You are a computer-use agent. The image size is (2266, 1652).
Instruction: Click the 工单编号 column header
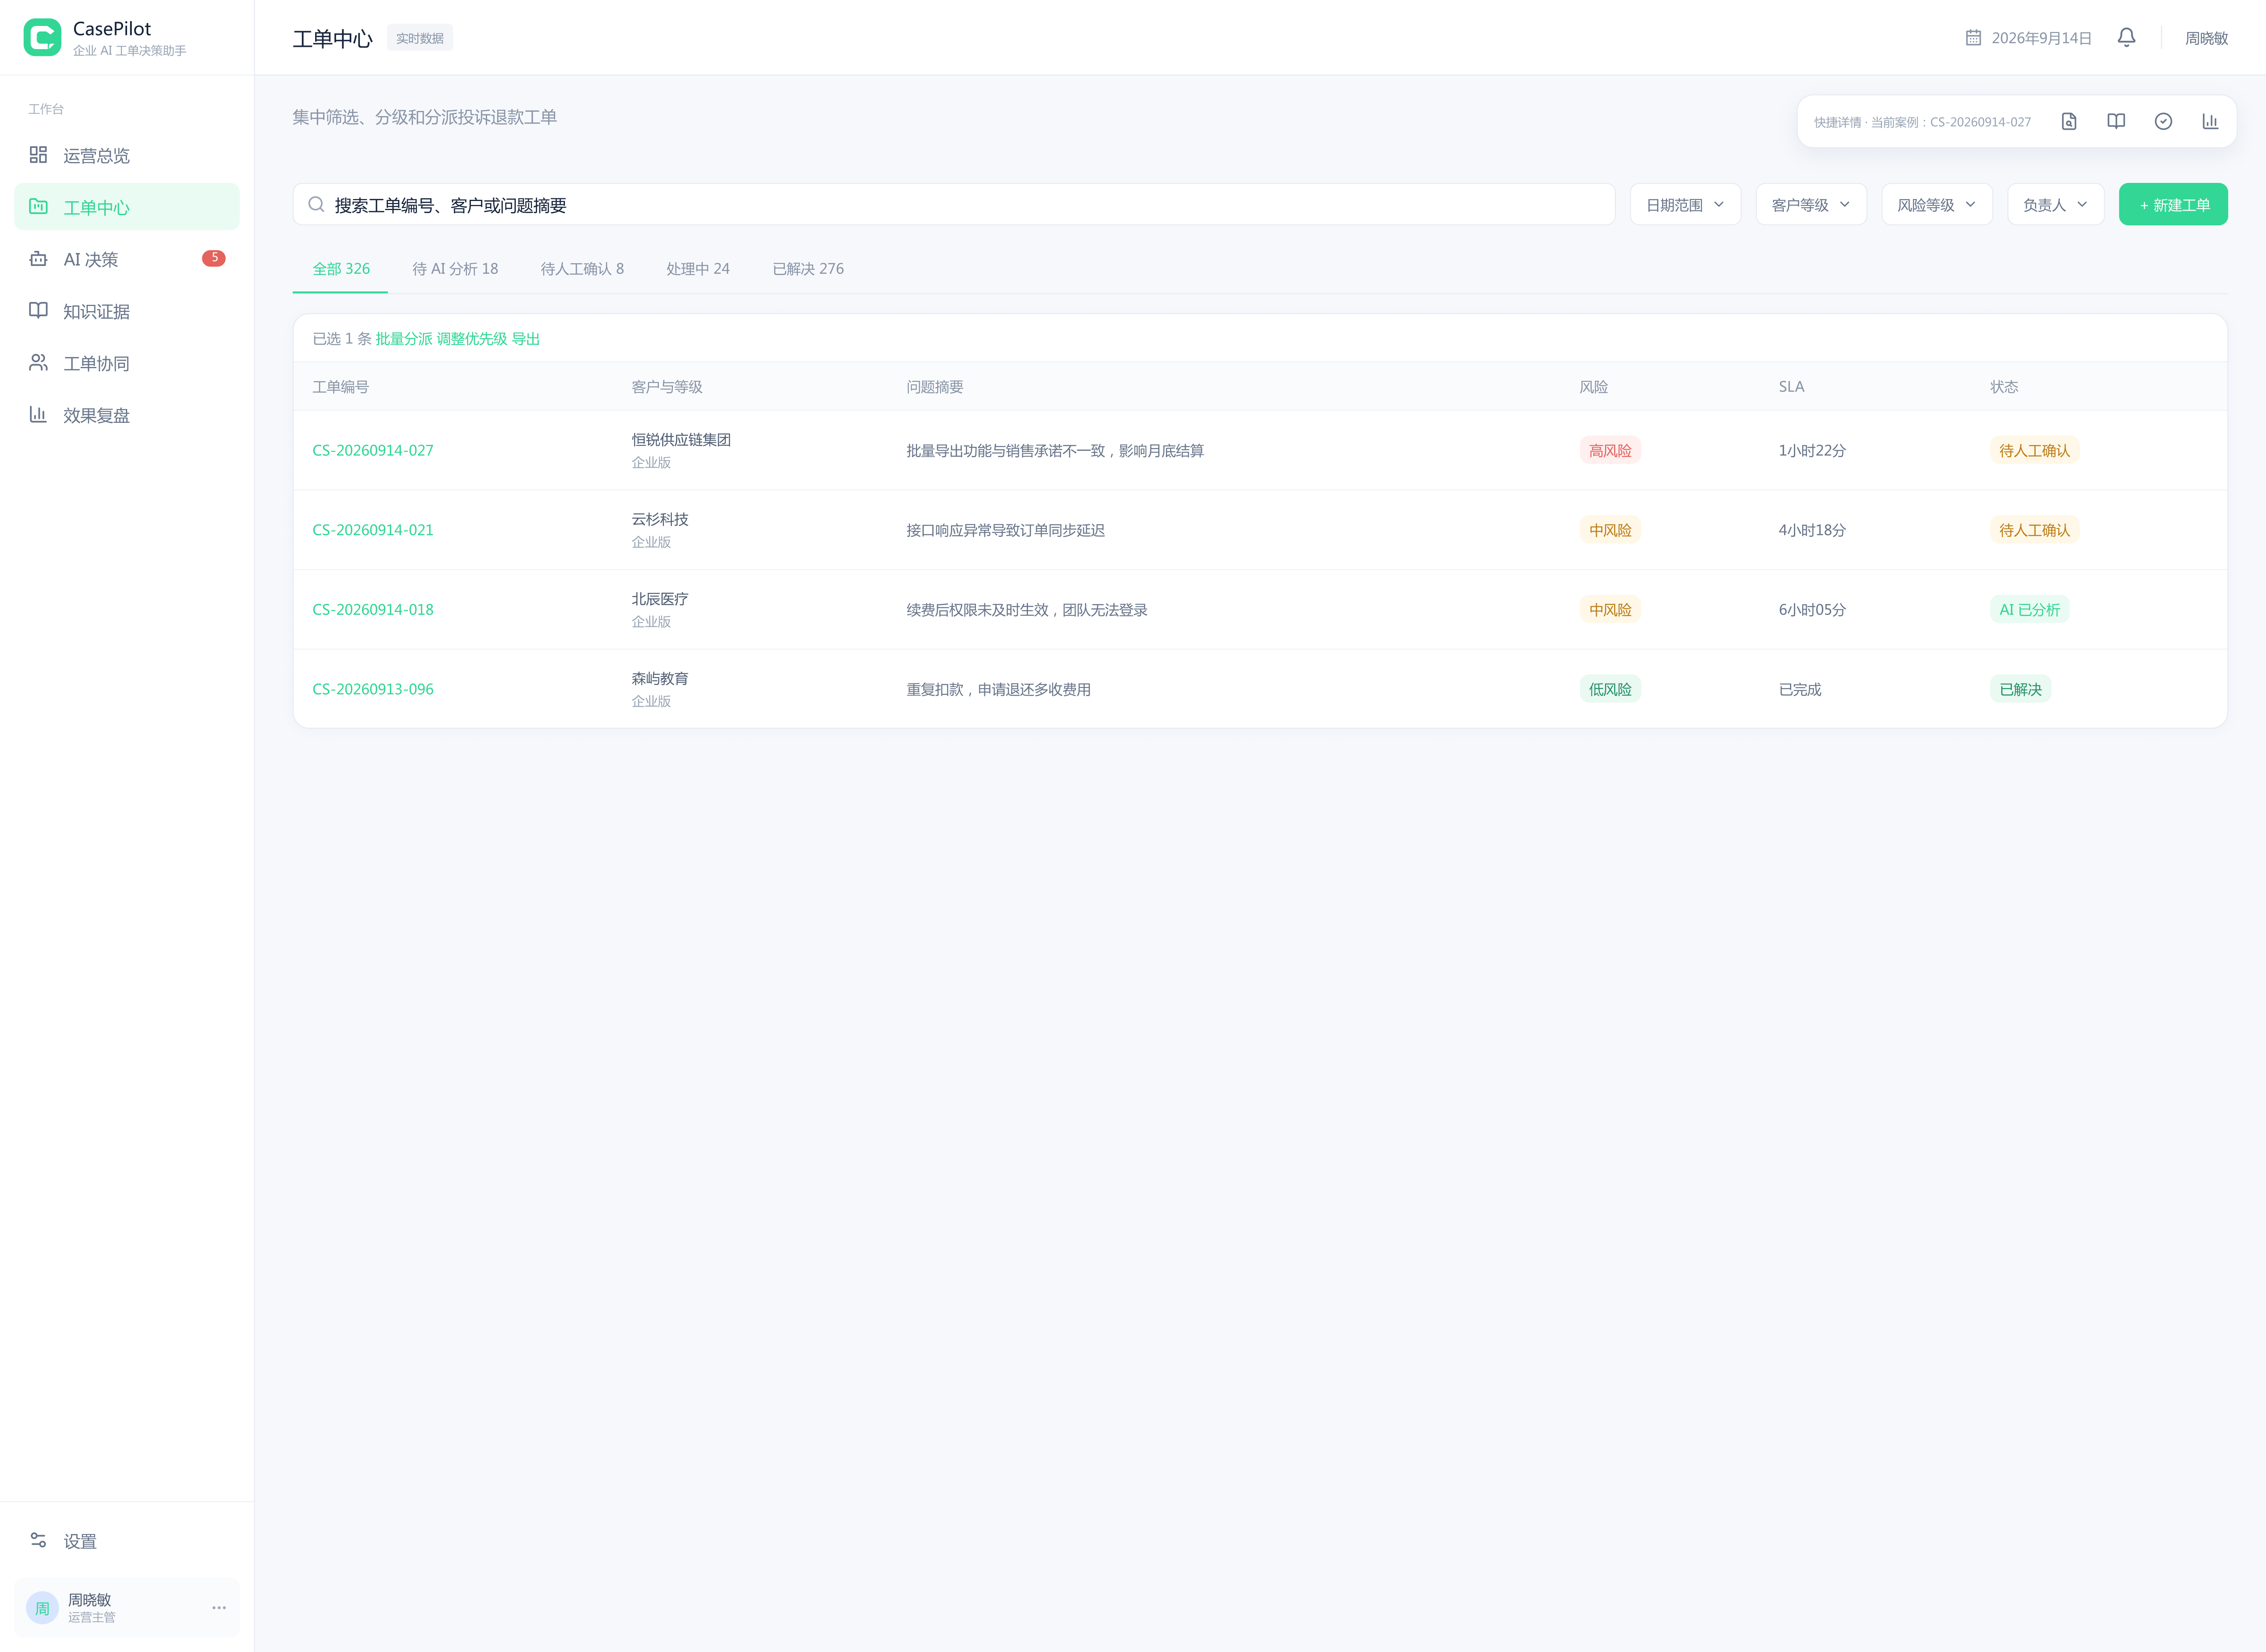341,387
